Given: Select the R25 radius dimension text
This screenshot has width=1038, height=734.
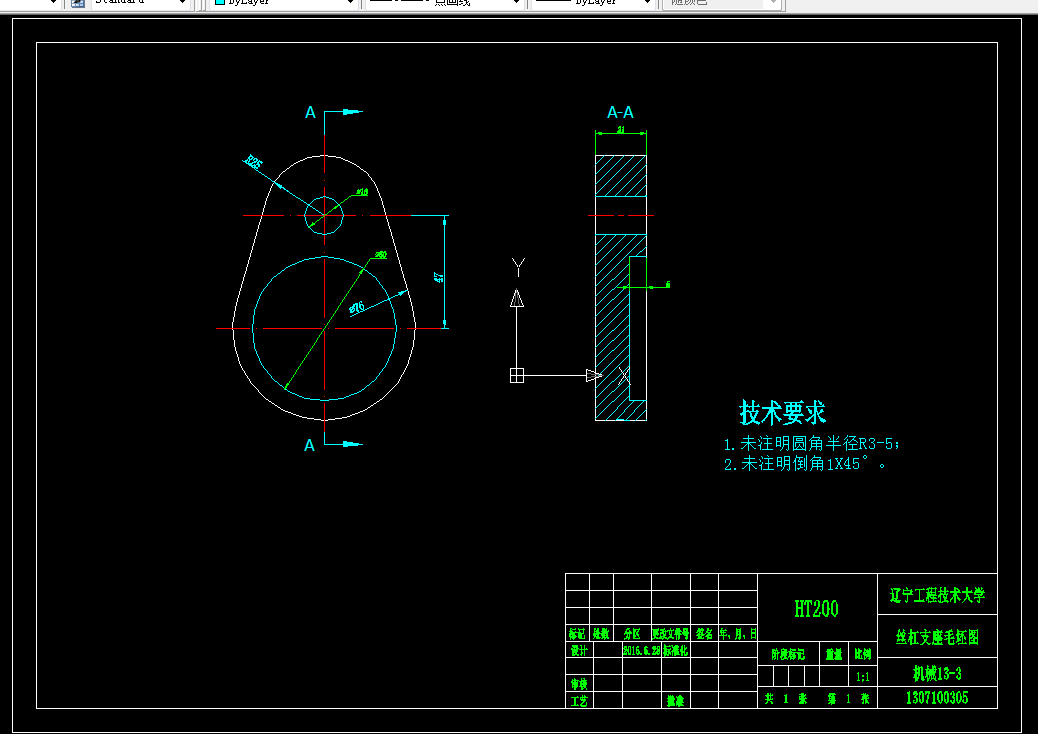Looking at the screenshot, I should tap(253, 161).
